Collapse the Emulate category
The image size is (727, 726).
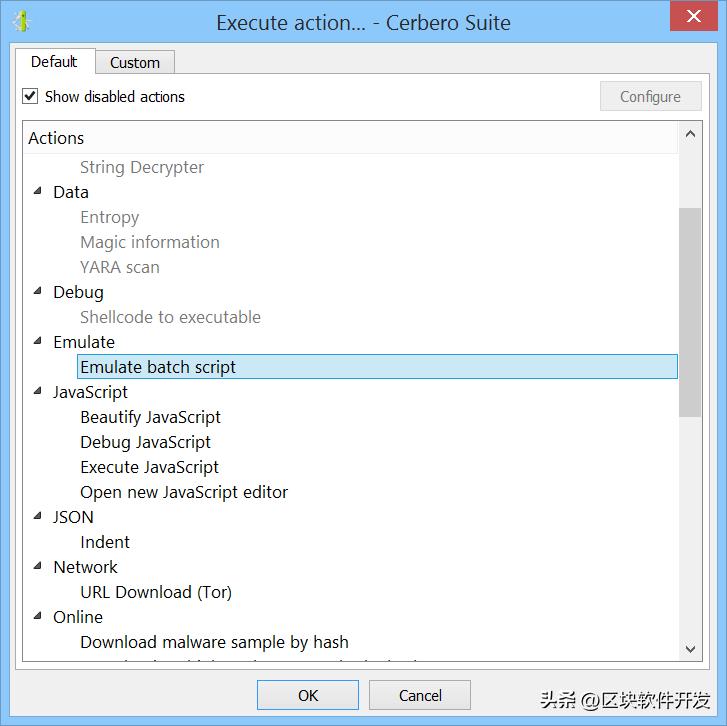click(x=38, y=341)
